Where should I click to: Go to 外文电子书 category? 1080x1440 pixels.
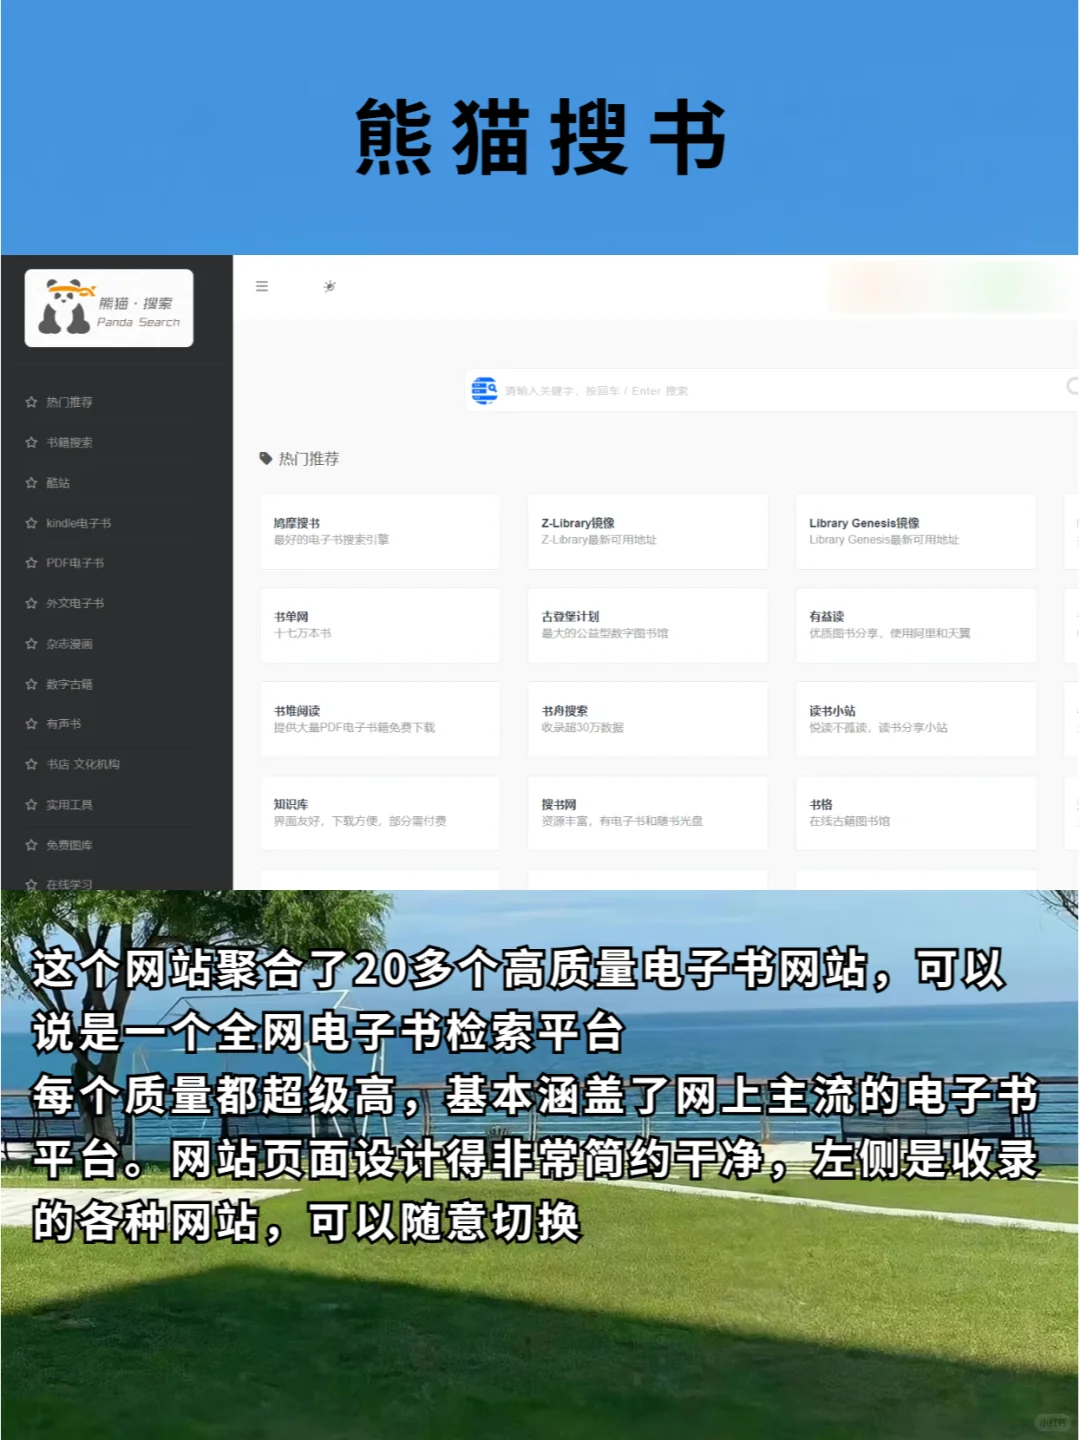click(x=75, y=603)
